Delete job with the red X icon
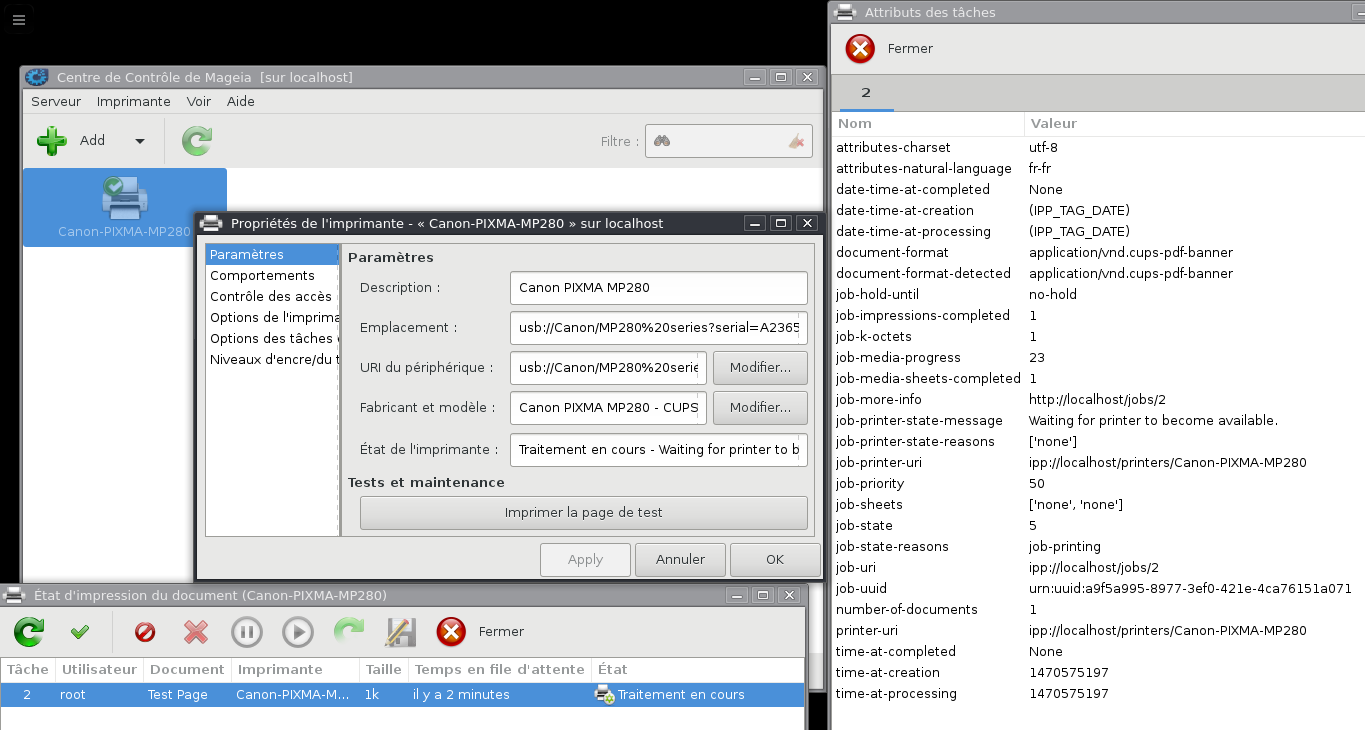 tap(196, 632)
